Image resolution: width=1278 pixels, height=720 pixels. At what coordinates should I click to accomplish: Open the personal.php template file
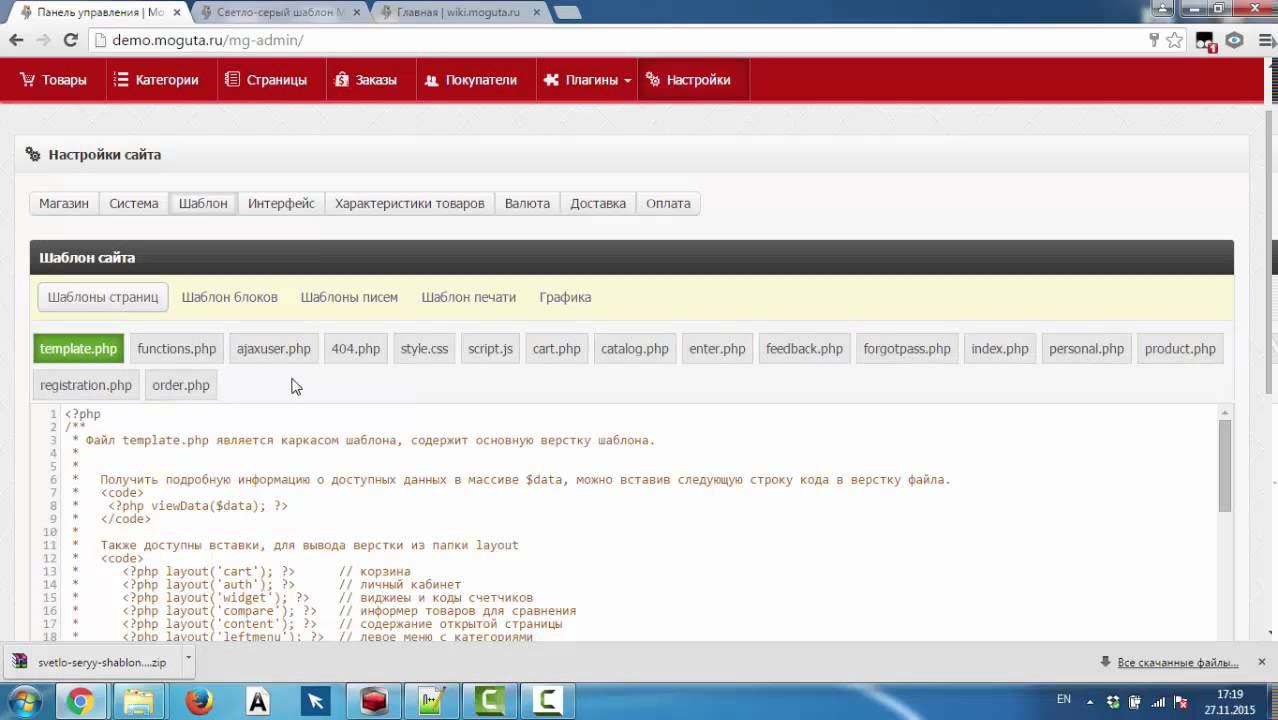tap(1086, 349)
